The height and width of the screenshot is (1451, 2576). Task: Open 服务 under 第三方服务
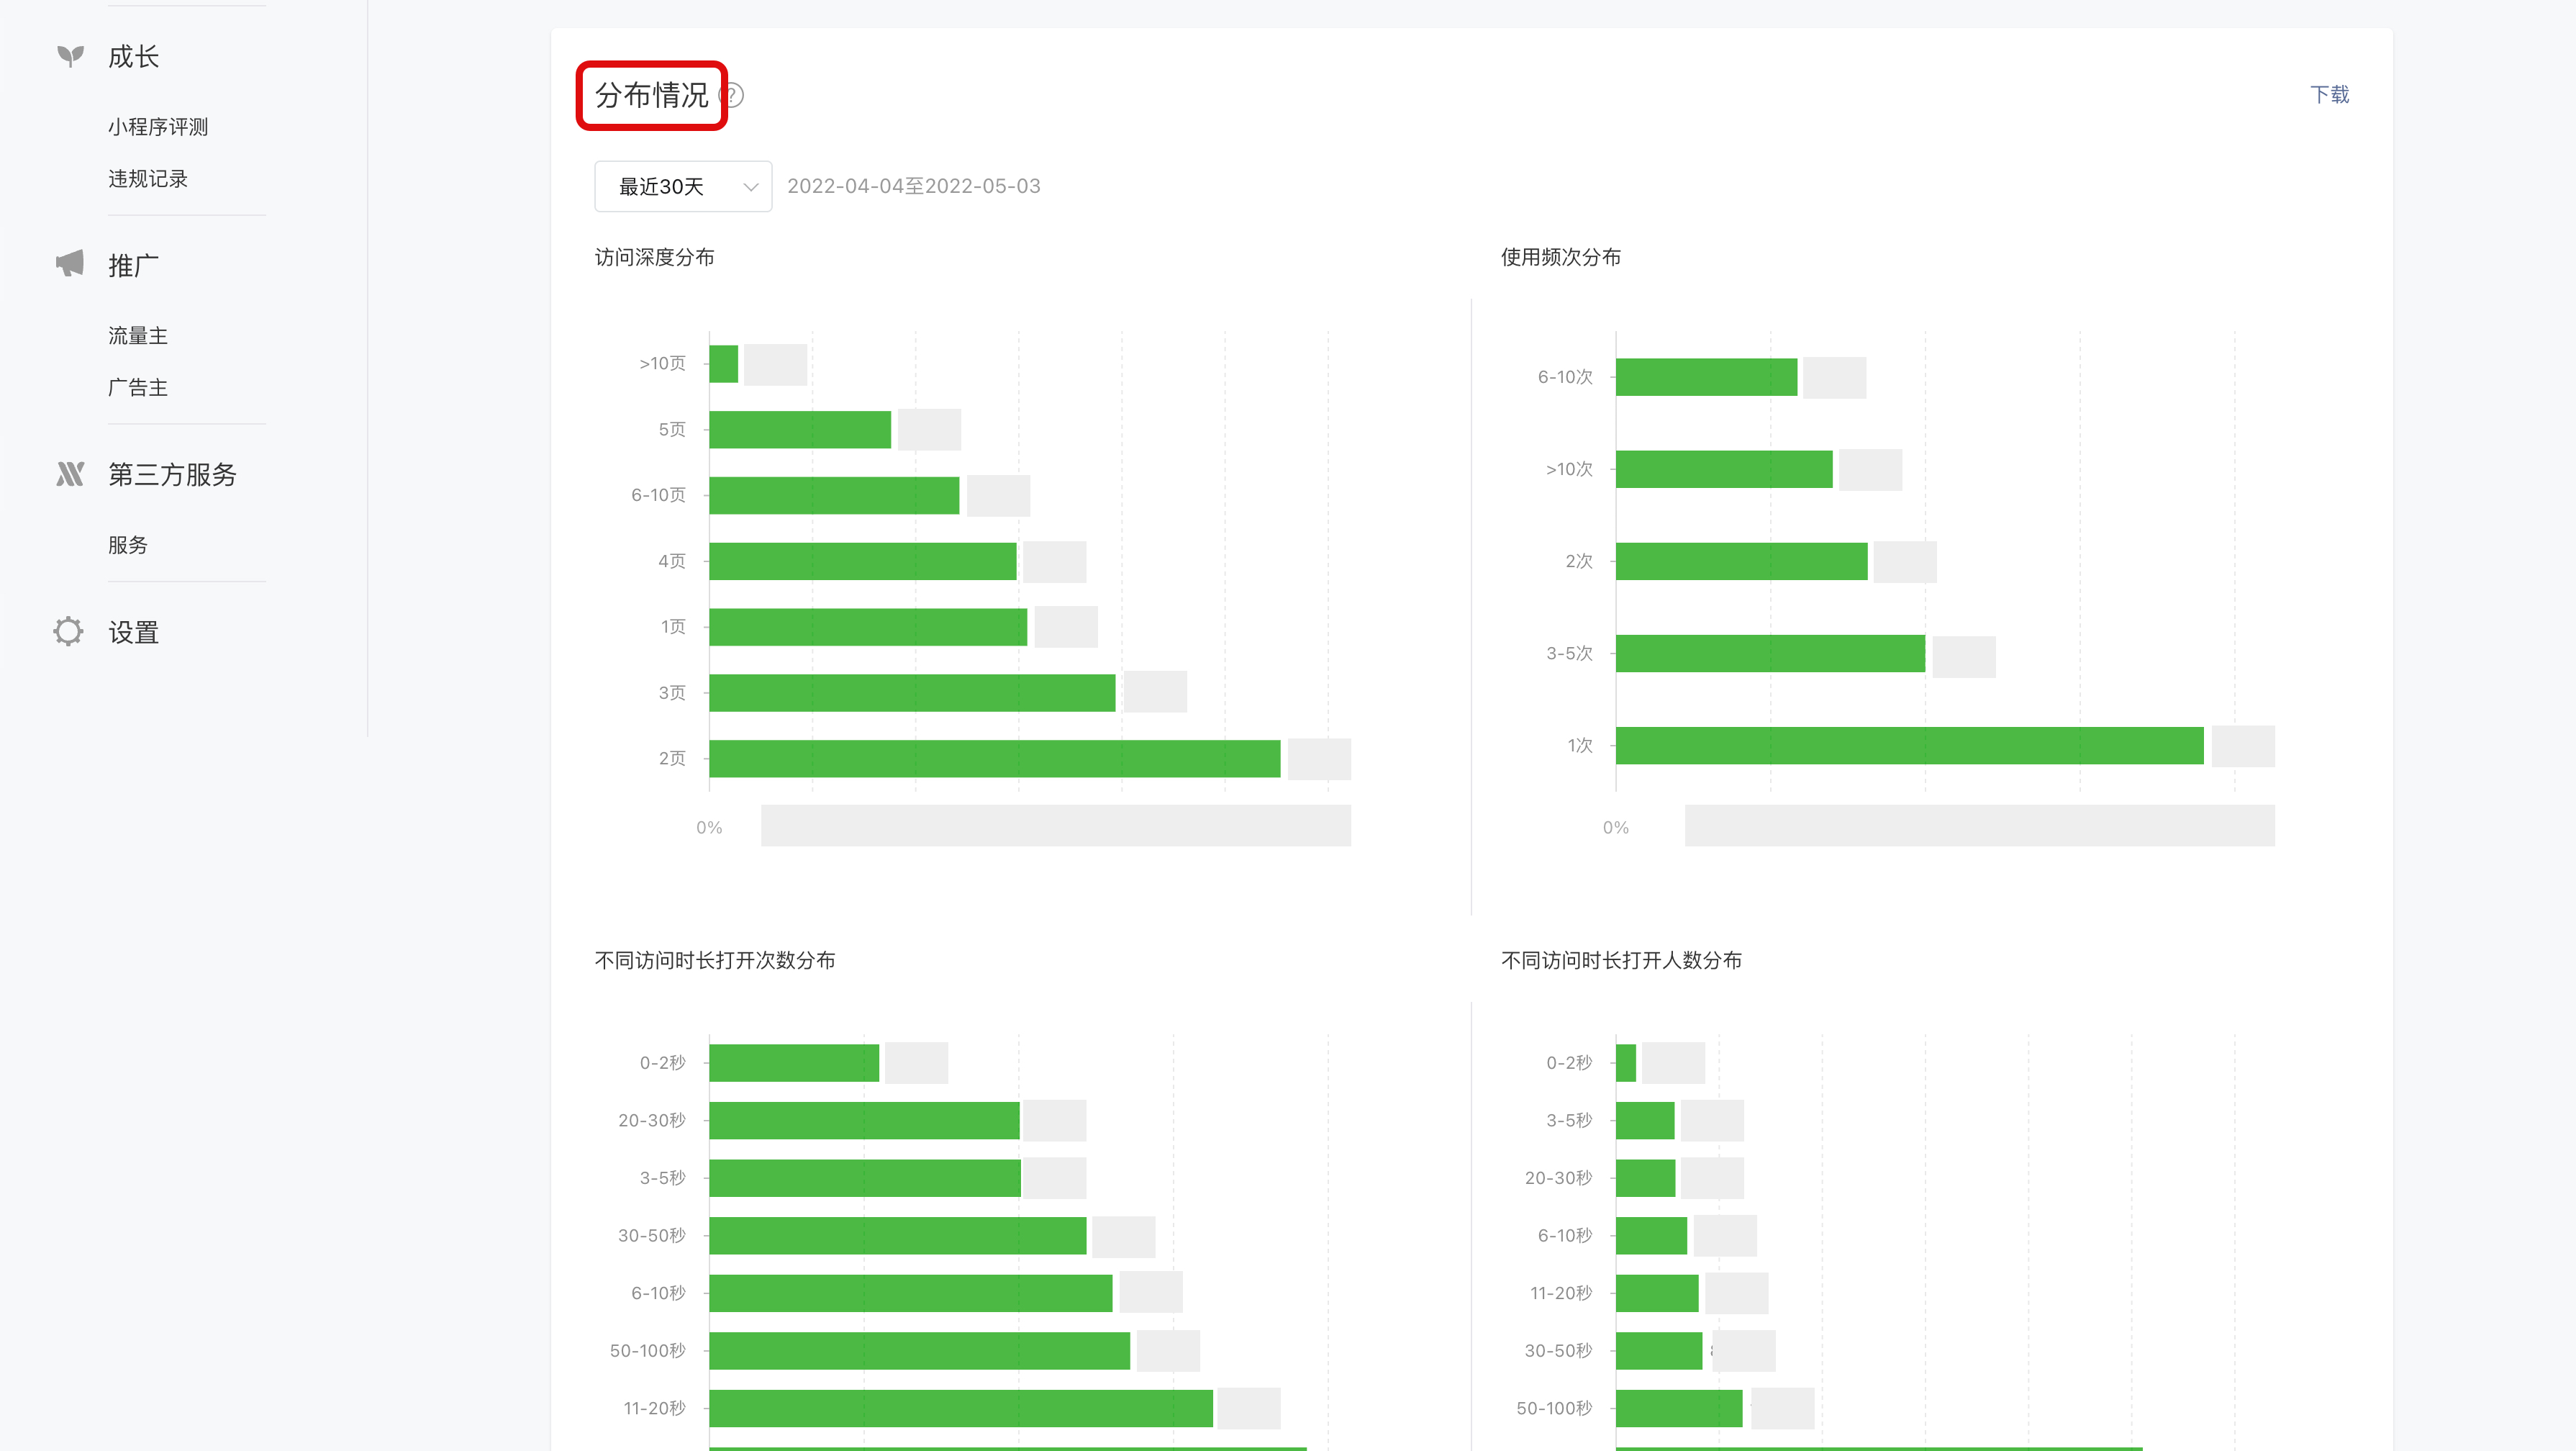128,545
